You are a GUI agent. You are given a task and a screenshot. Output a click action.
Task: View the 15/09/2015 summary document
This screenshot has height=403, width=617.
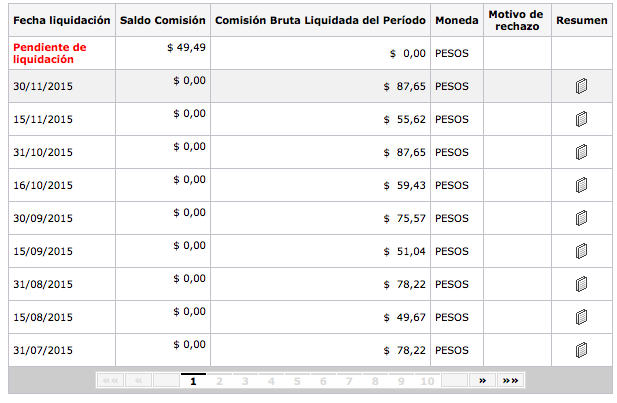coord(581,252)
